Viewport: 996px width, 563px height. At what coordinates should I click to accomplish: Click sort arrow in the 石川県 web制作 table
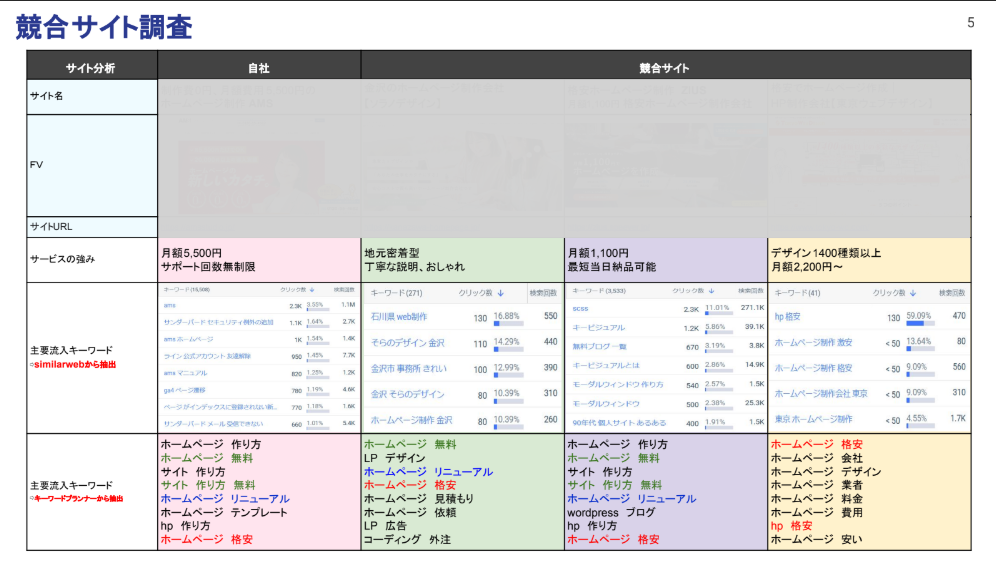point(500,293)
